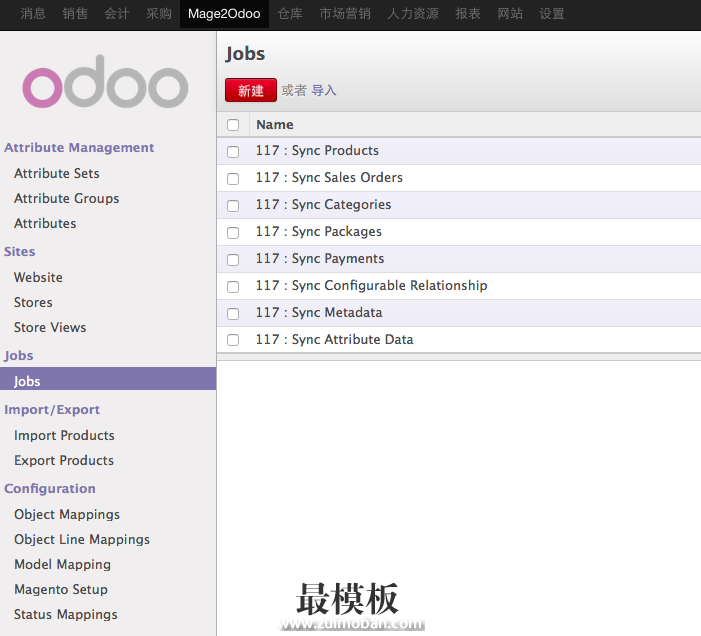Click the Jobs section header
The image size is (701, 636).
pyautogui.click(x=19, y=356)
